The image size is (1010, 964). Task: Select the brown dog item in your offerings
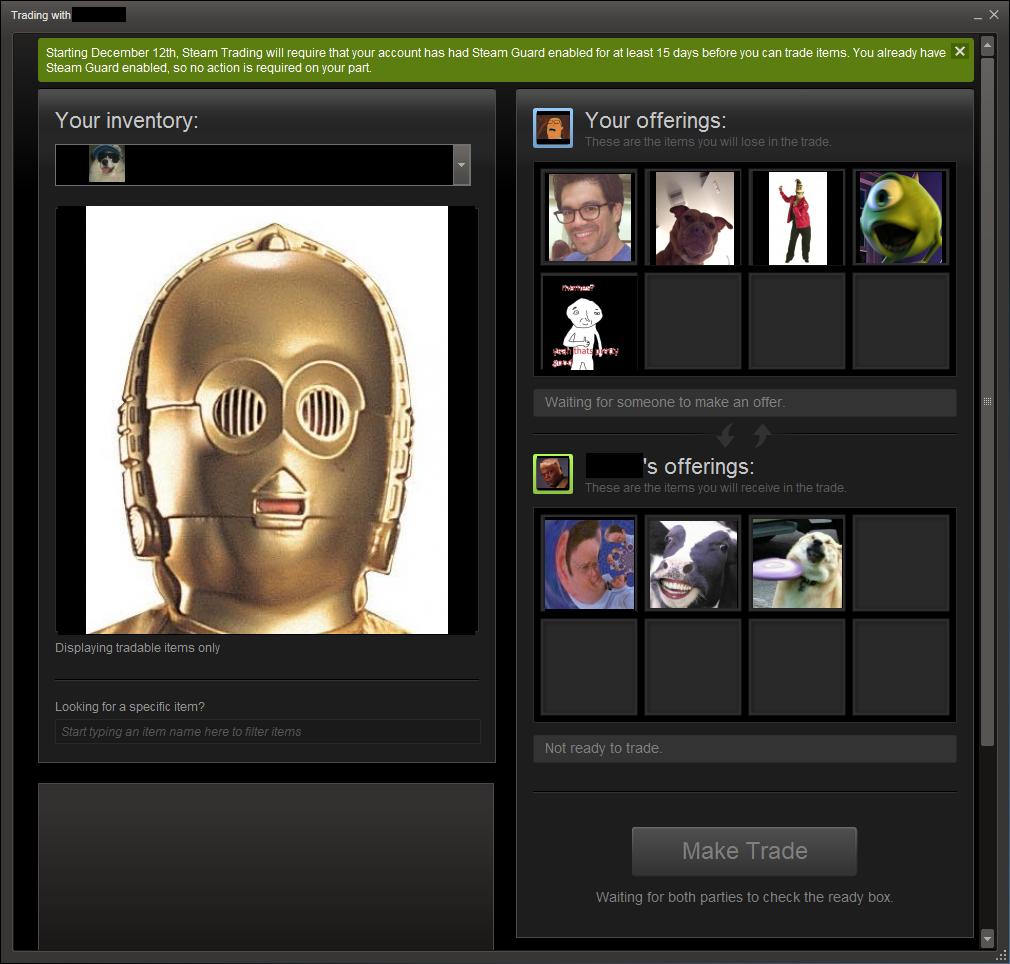click(x=693, y=217)
